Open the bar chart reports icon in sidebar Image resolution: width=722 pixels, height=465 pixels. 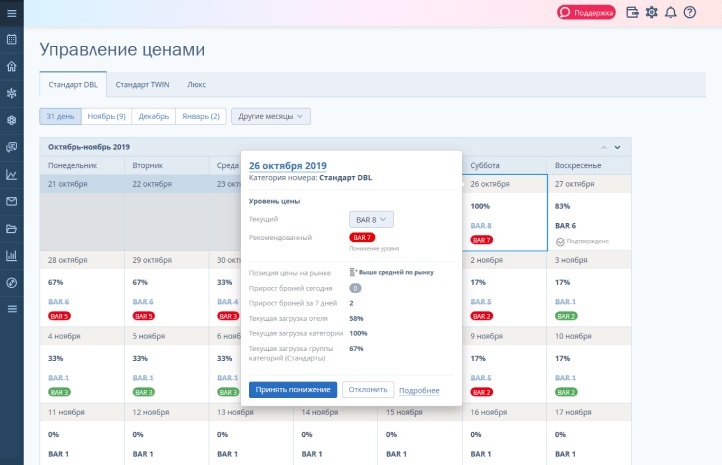click(12, 256)
